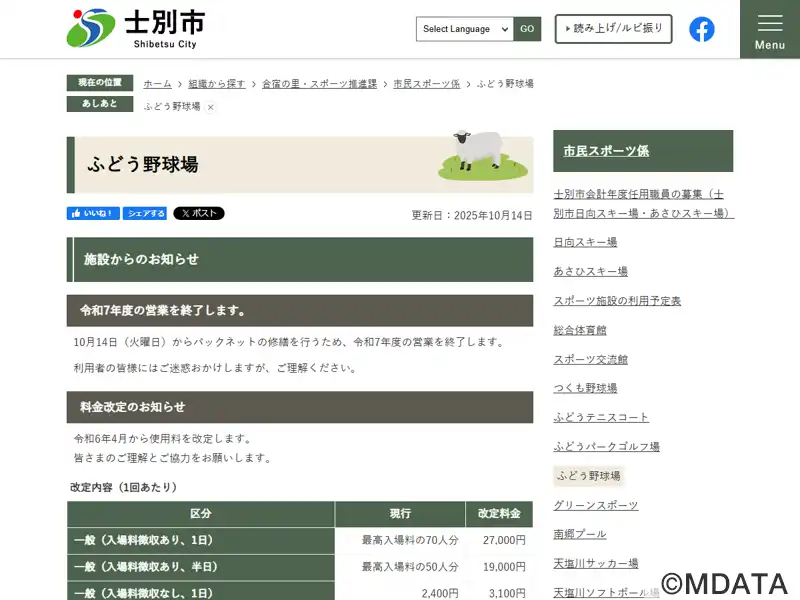Select 日向スキー場 in the sidebar

click(x=585, y=242)
